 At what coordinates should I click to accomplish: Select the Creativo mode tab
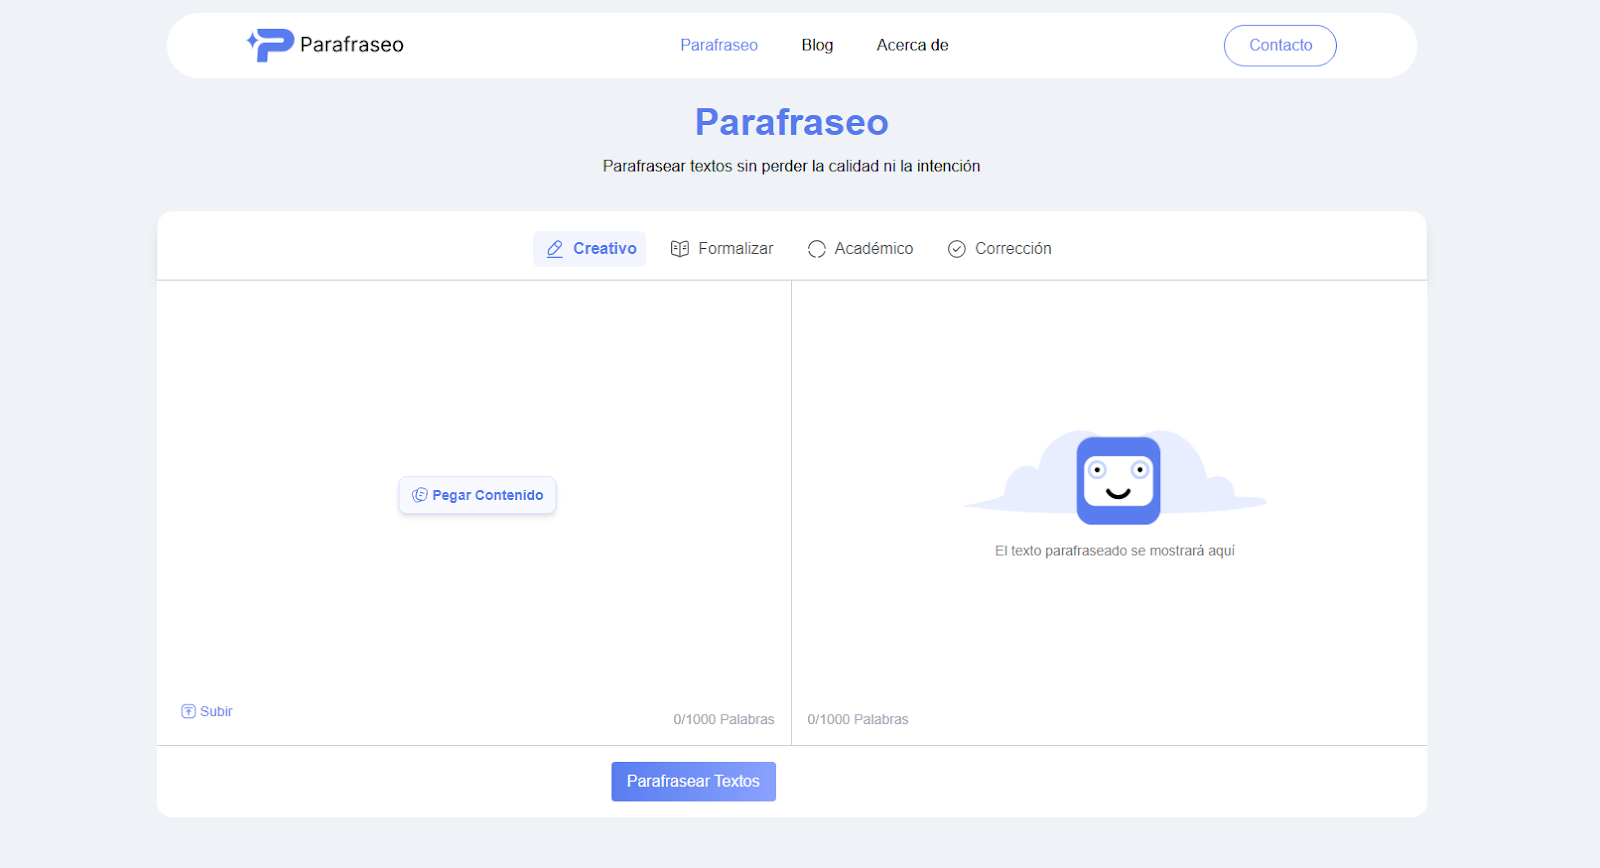click(x=590, y=249)
